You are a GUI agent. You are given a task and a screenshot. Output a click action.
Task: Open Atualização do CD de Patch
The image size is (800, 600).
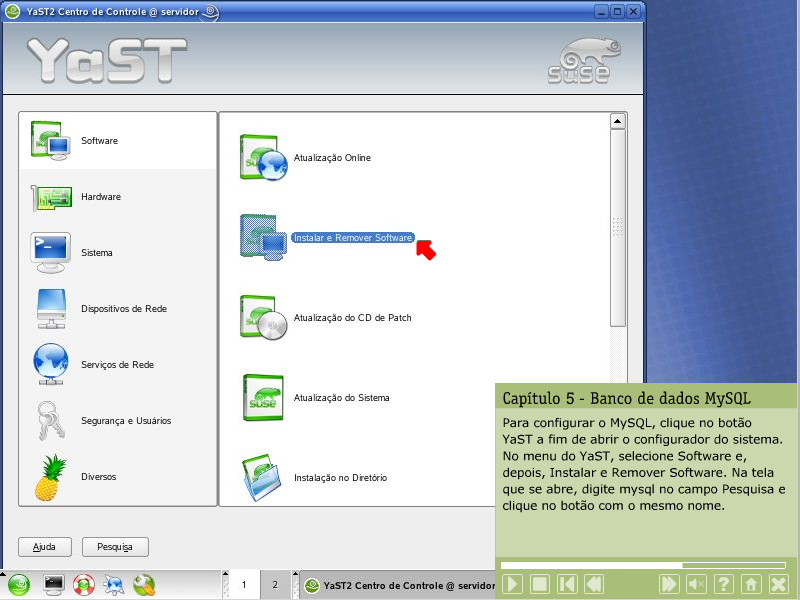[x=352, y=318]
